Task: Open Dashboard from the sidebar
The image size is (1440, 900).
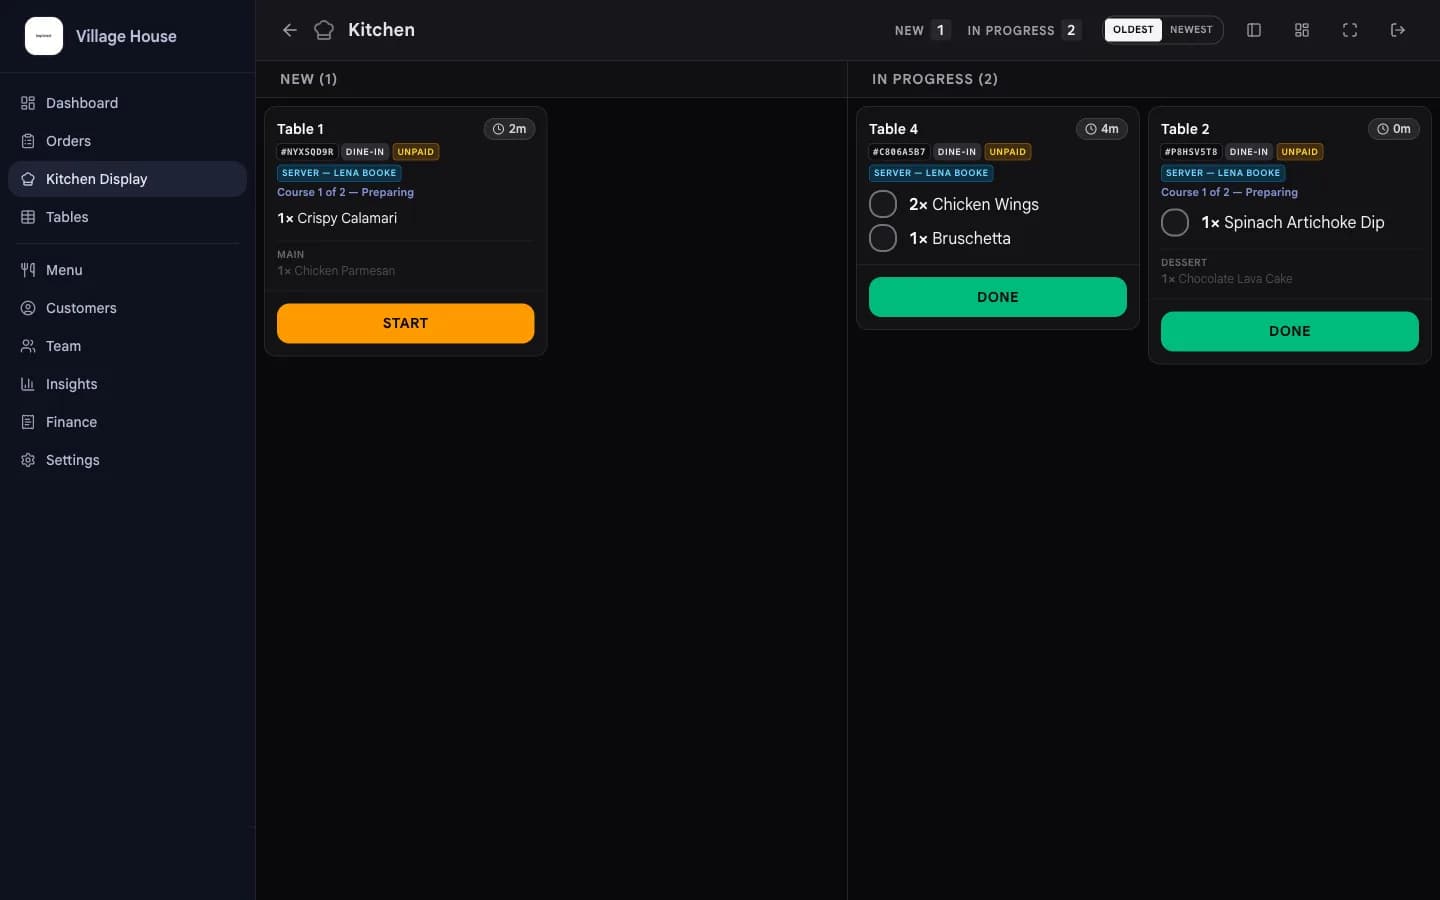Action: point(127,103)
